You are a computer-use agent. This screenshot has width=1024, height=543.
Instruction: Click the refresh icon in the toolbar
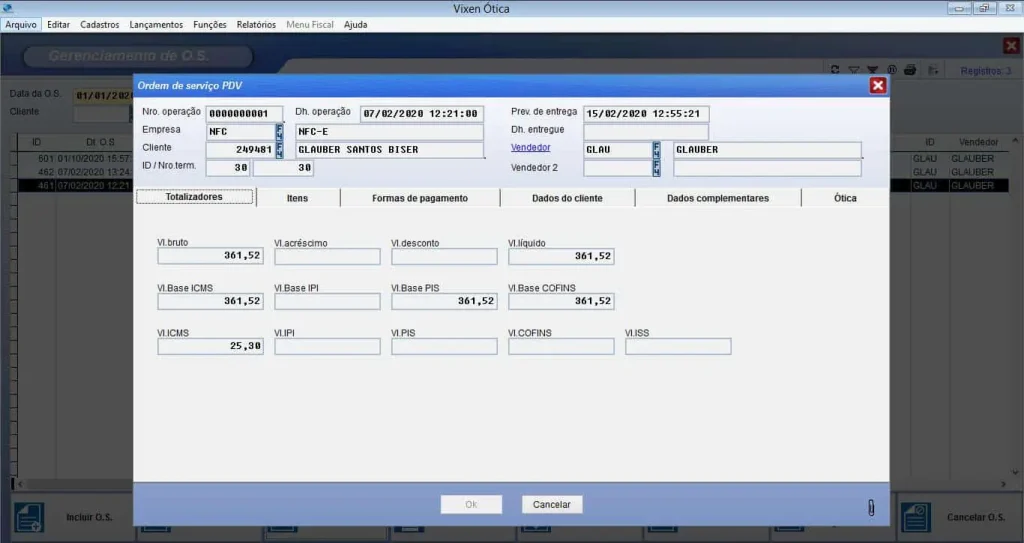point(835,70)
